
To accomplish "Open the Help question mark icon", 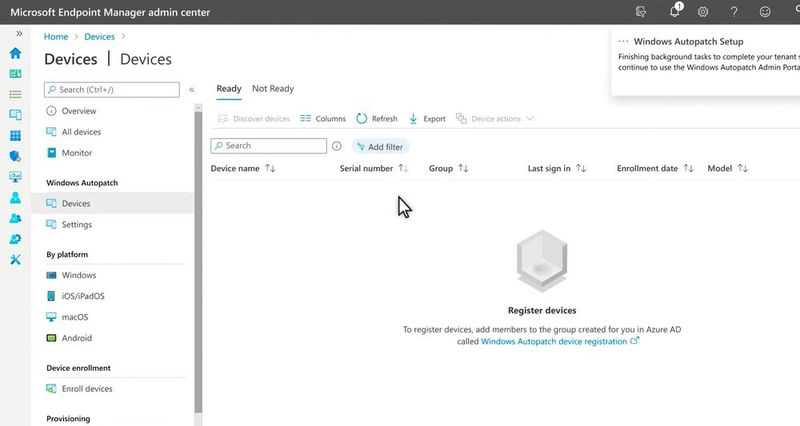I will pos(734,12).
